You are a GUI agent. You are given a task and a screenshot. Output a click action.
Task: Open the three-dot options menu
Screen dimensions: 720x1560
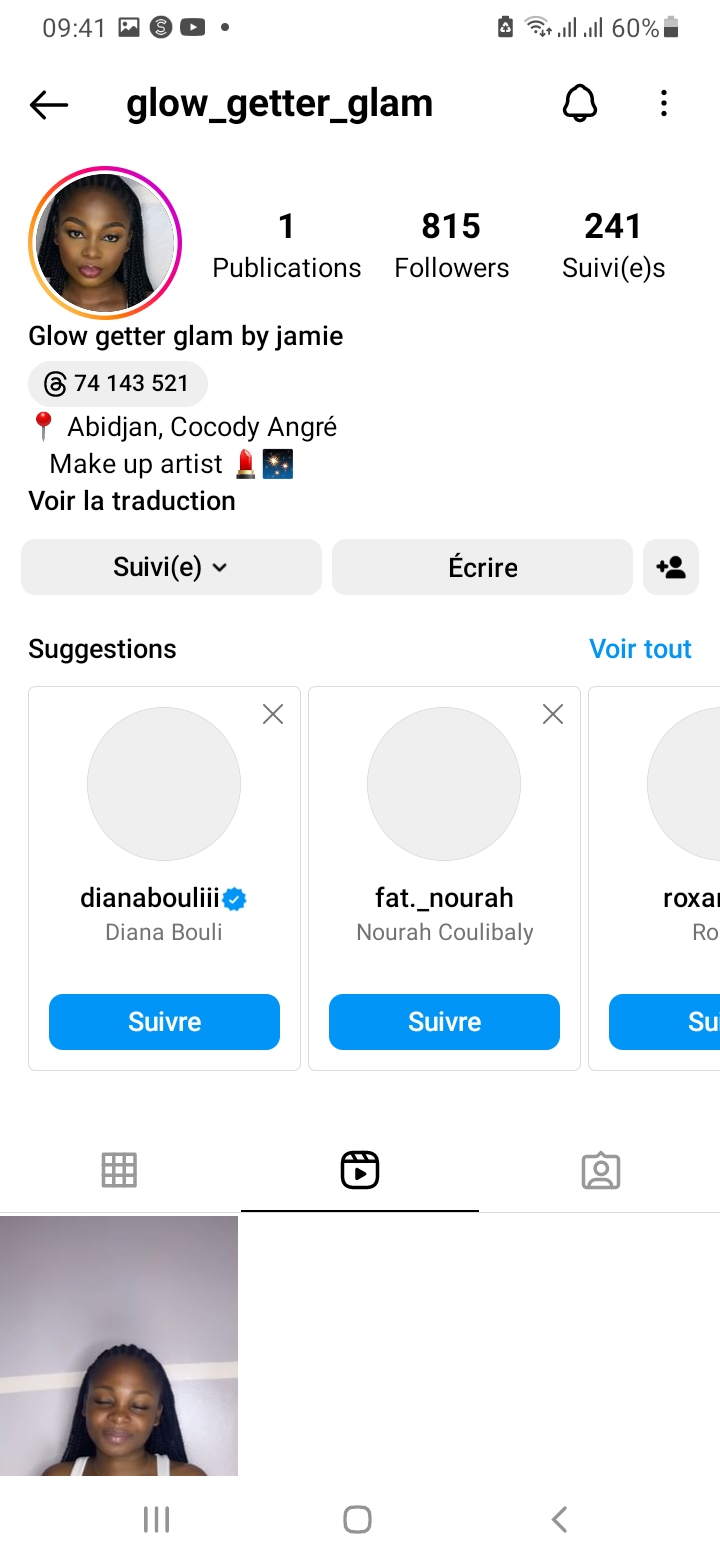tap(664, 103)
